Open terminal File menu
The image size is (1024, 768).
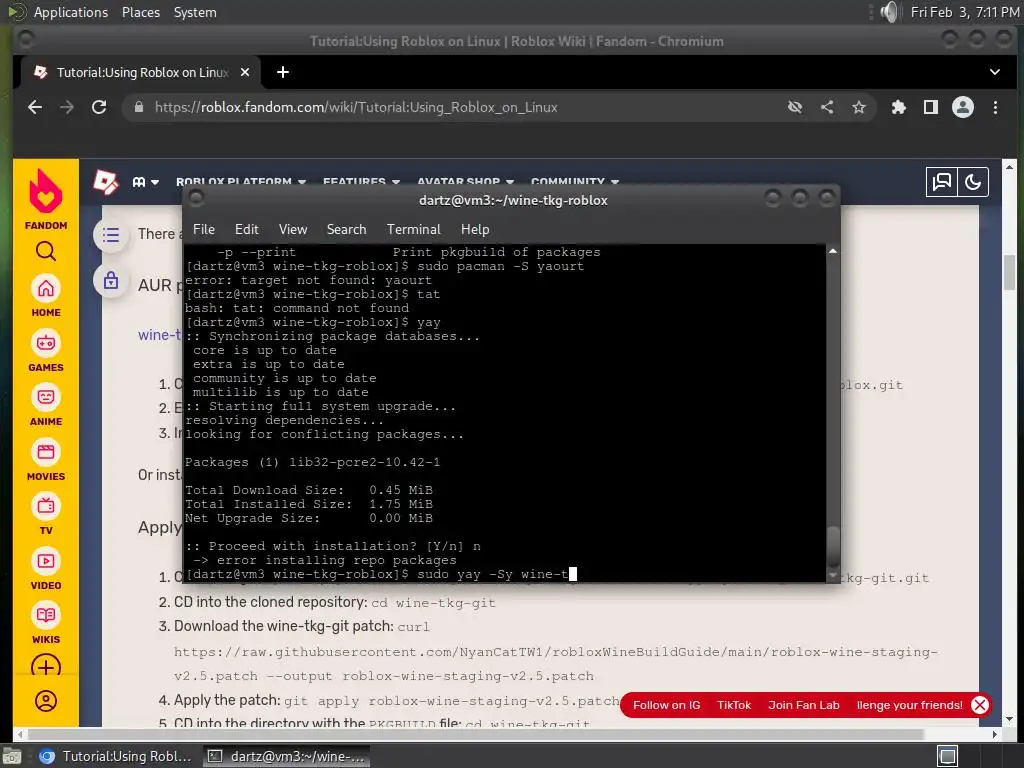pyautogui.click(x=204, y=229)
